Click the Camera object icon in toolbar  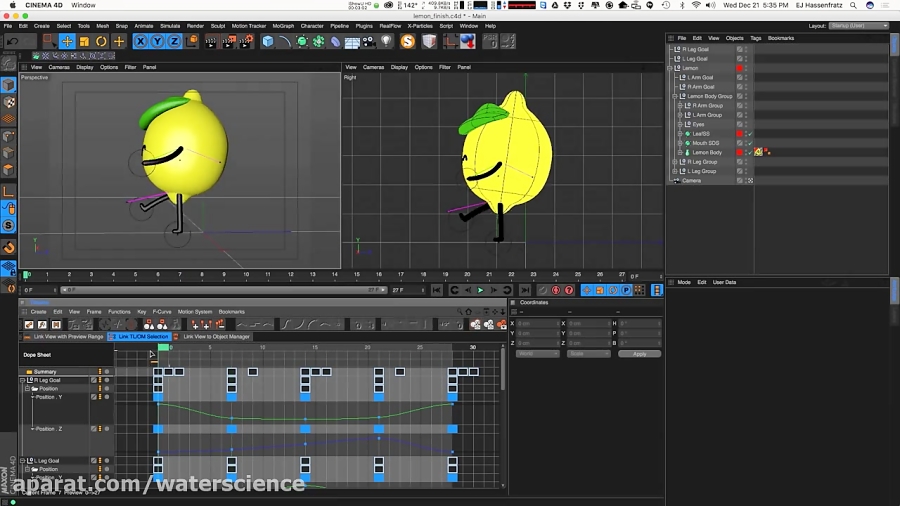point(368,41)
